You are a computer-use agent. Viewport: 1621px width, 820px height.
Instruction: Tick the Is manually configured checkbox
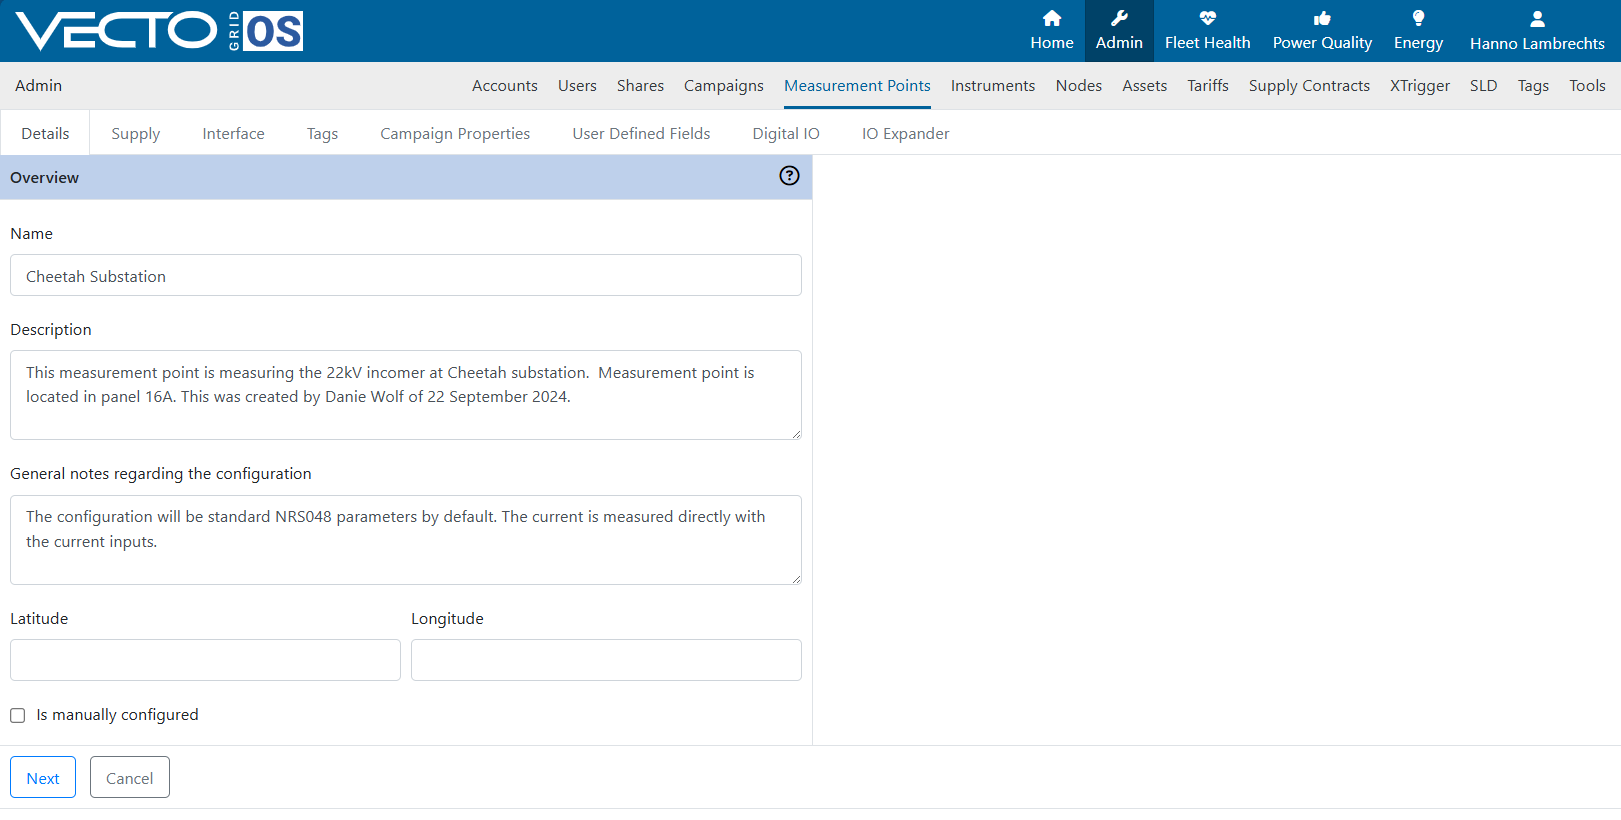tap(18, 715)
